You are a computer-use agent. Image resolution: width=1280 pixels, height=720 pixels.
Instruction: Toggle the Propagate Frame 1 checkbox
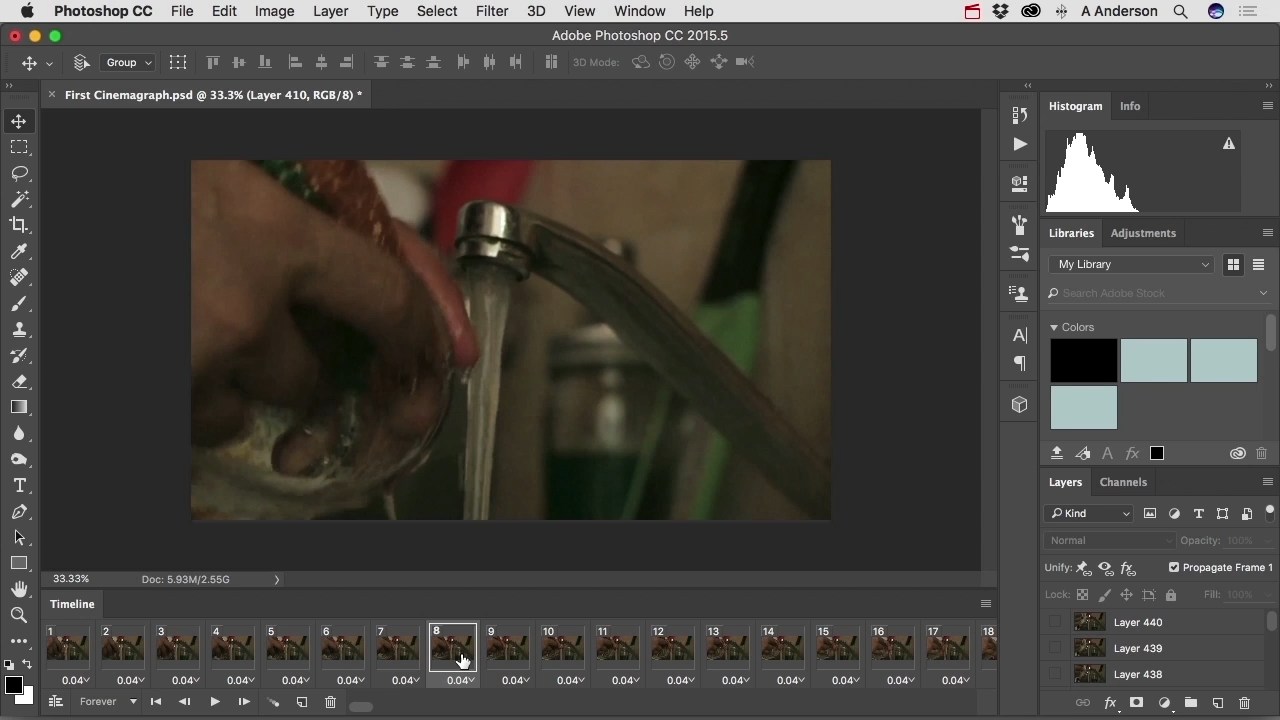coord(1174,567)
